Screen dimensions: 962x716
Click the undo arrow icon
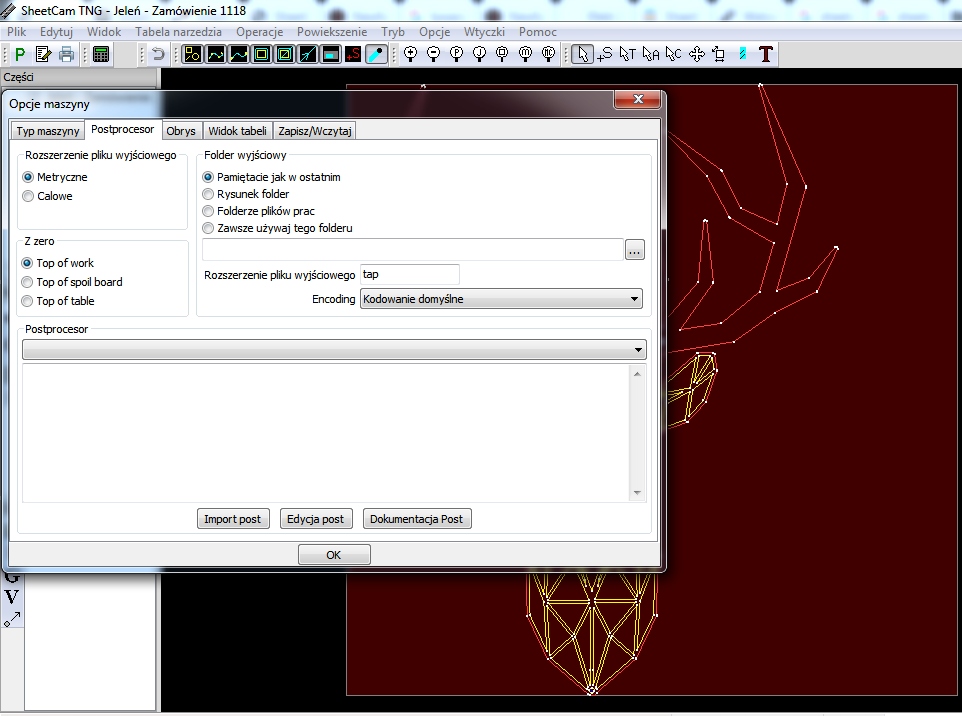tap(158, 55)
